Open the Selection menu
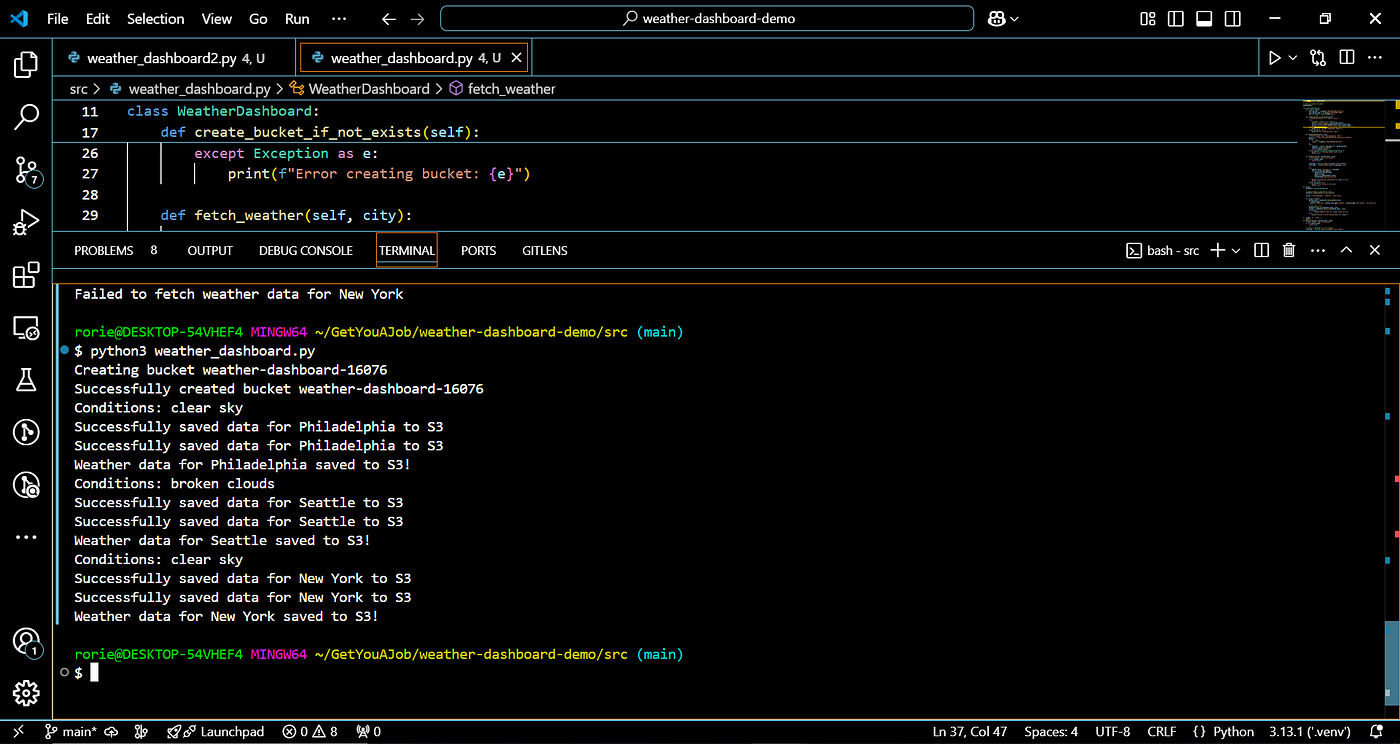Screen dimensions: 1400x744 156,19
